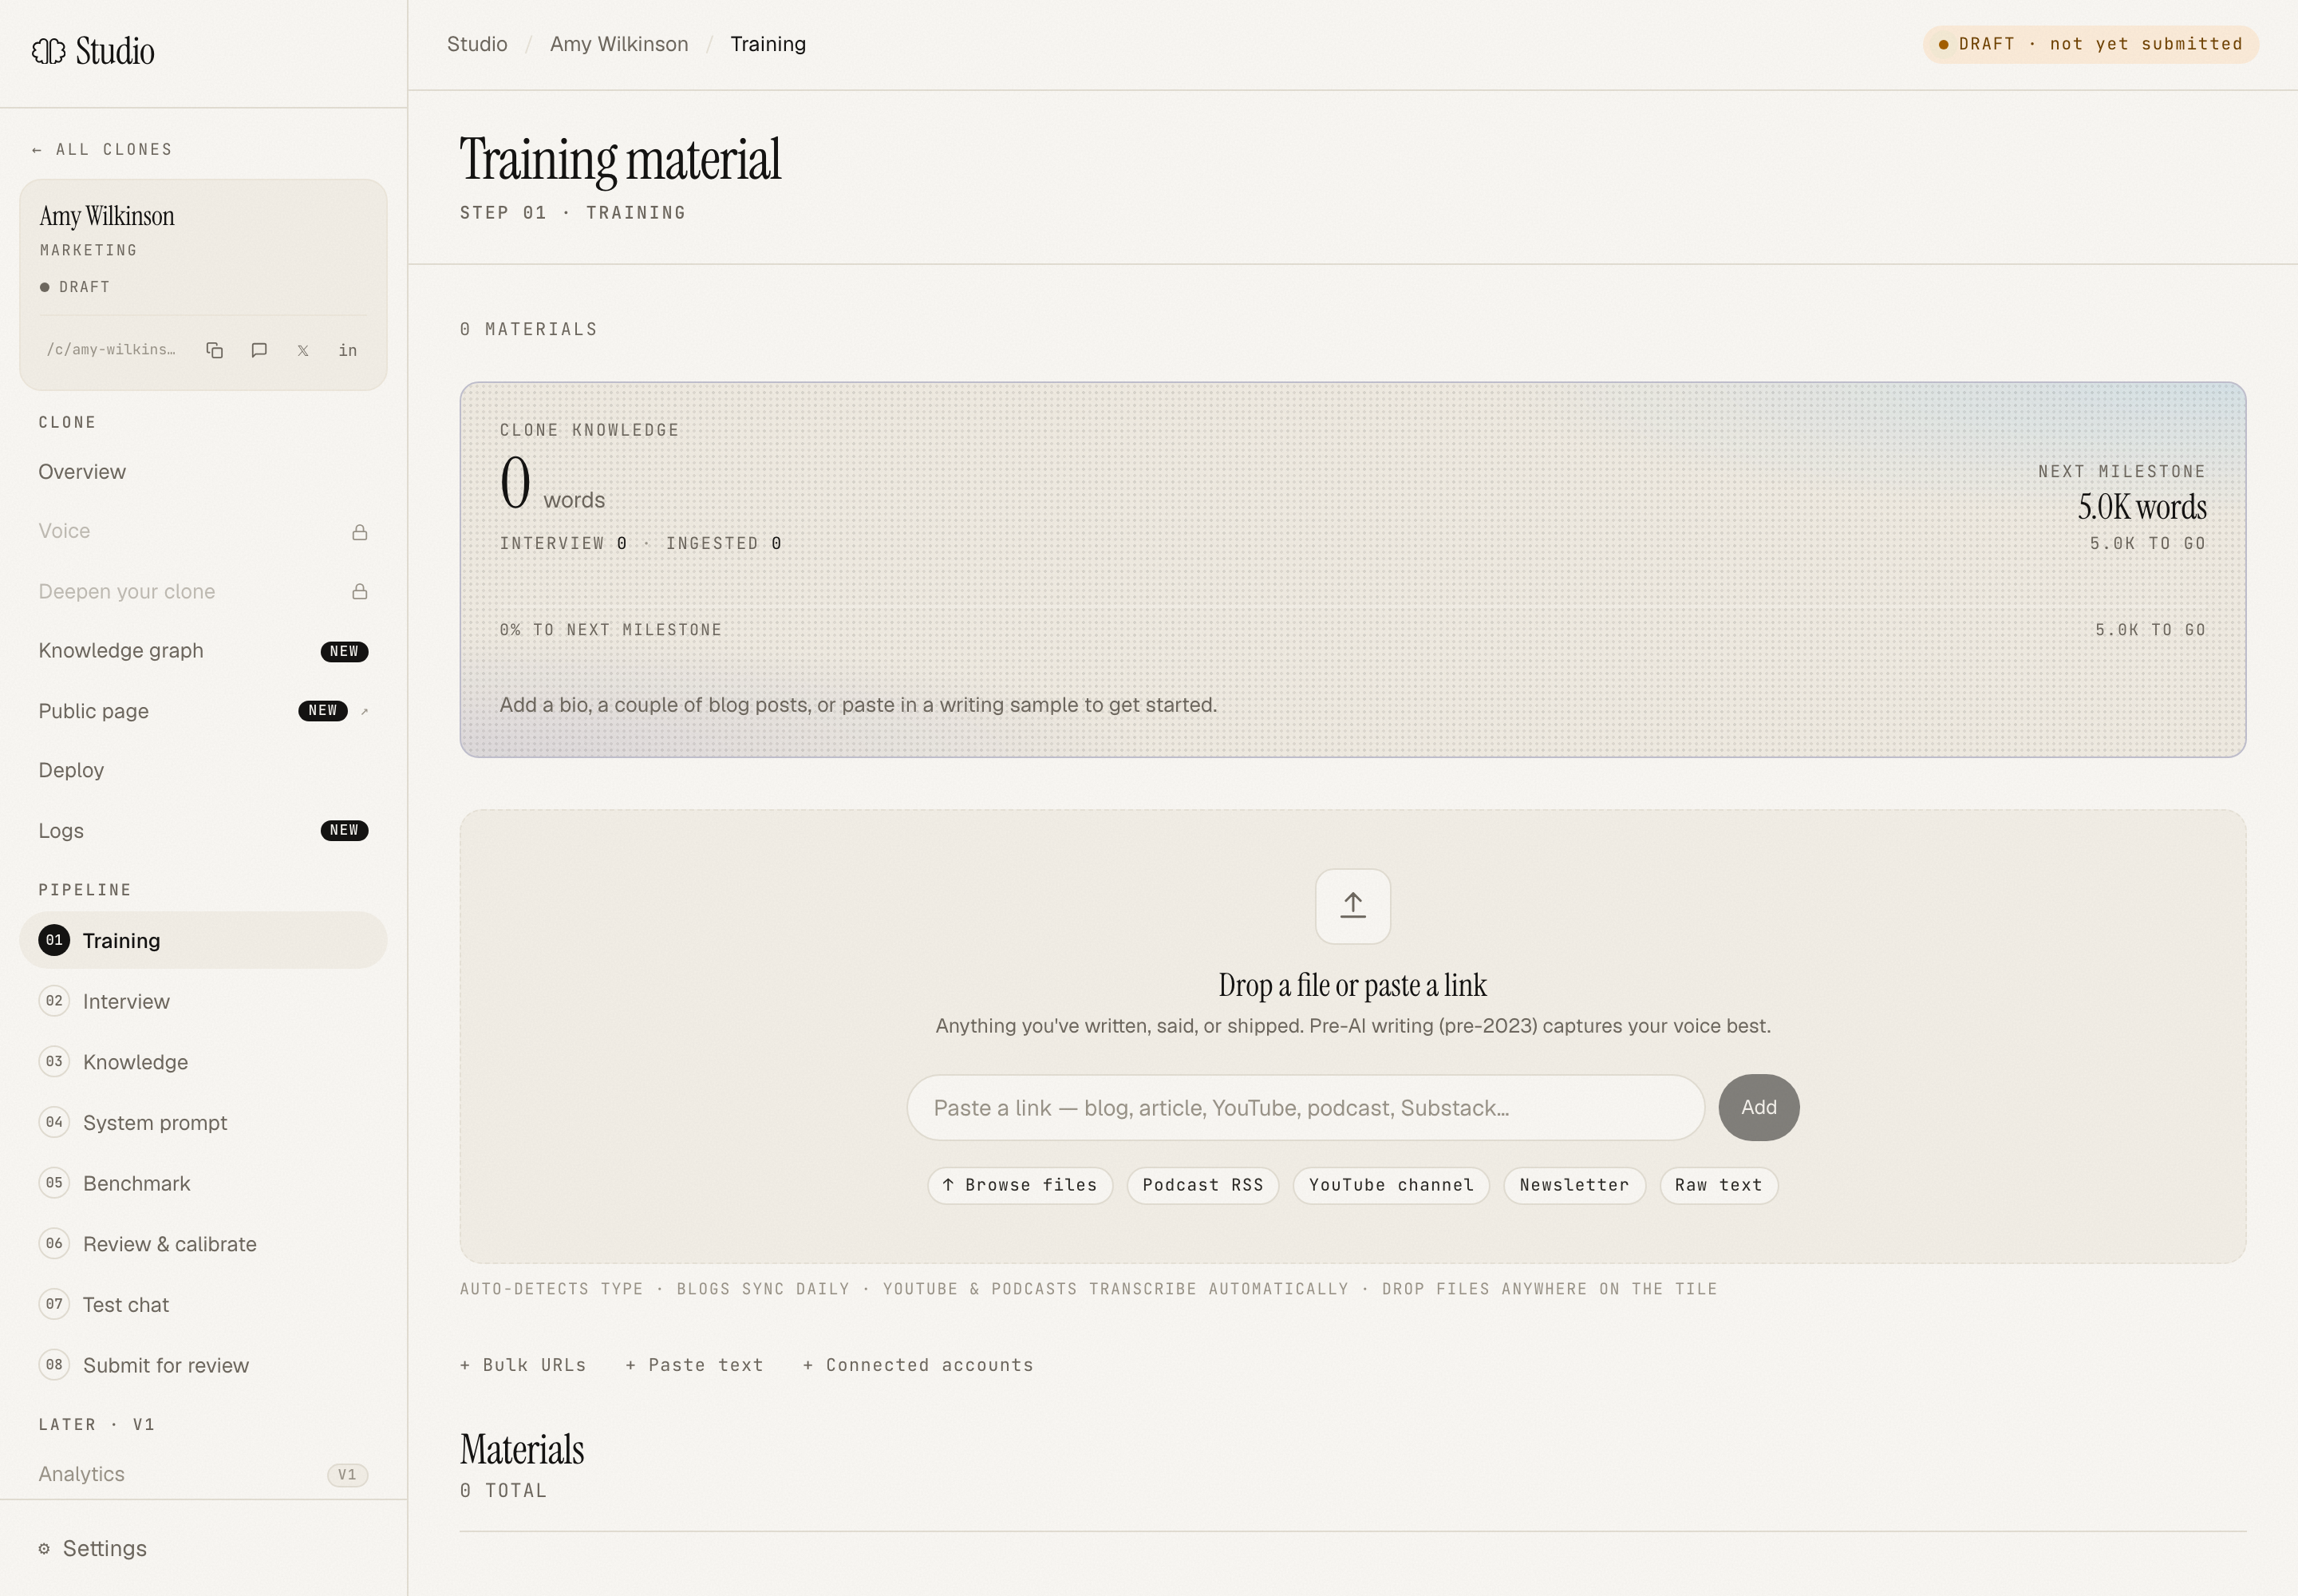The image size is (2298, 1596).
Task: Select Review & calibrate step
Action: (203, 1244)
